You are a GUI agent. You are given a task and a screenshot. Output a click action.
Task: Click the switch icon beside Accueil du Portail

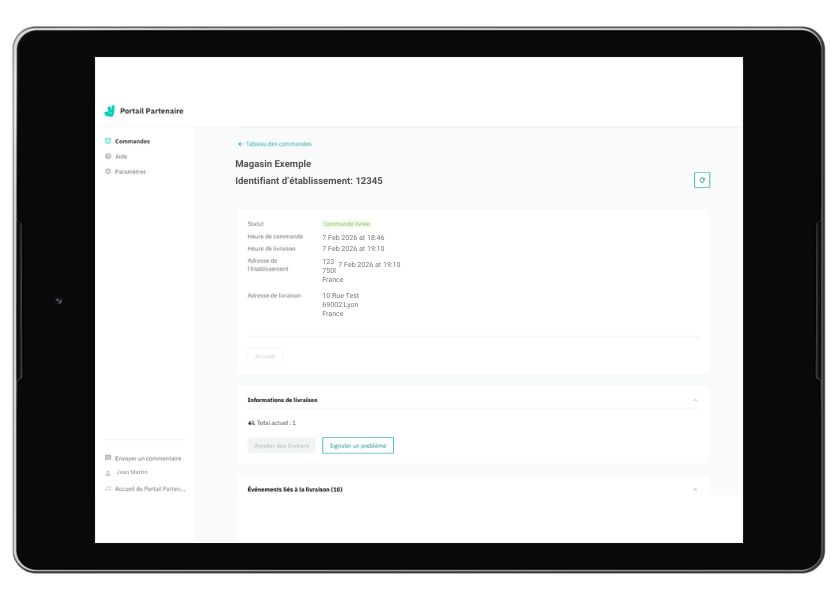[108, 489]
